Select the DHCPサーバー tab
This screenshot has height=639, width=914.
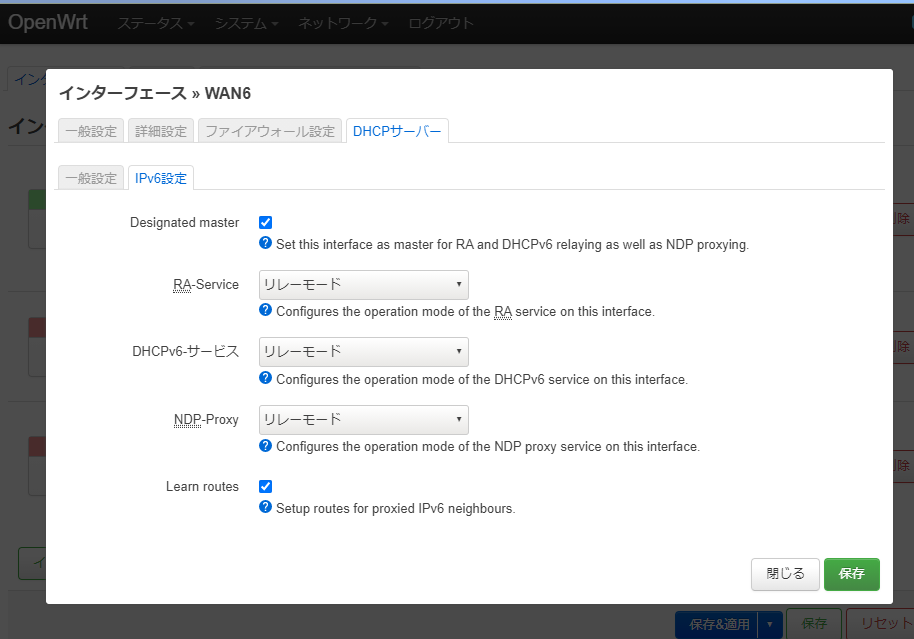tap(397, 131)
